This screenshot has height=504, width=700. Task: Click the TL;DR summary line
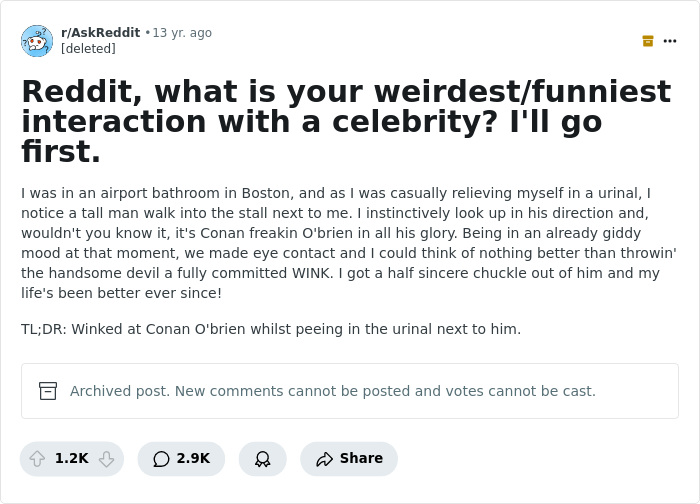[x=271, y=329]
